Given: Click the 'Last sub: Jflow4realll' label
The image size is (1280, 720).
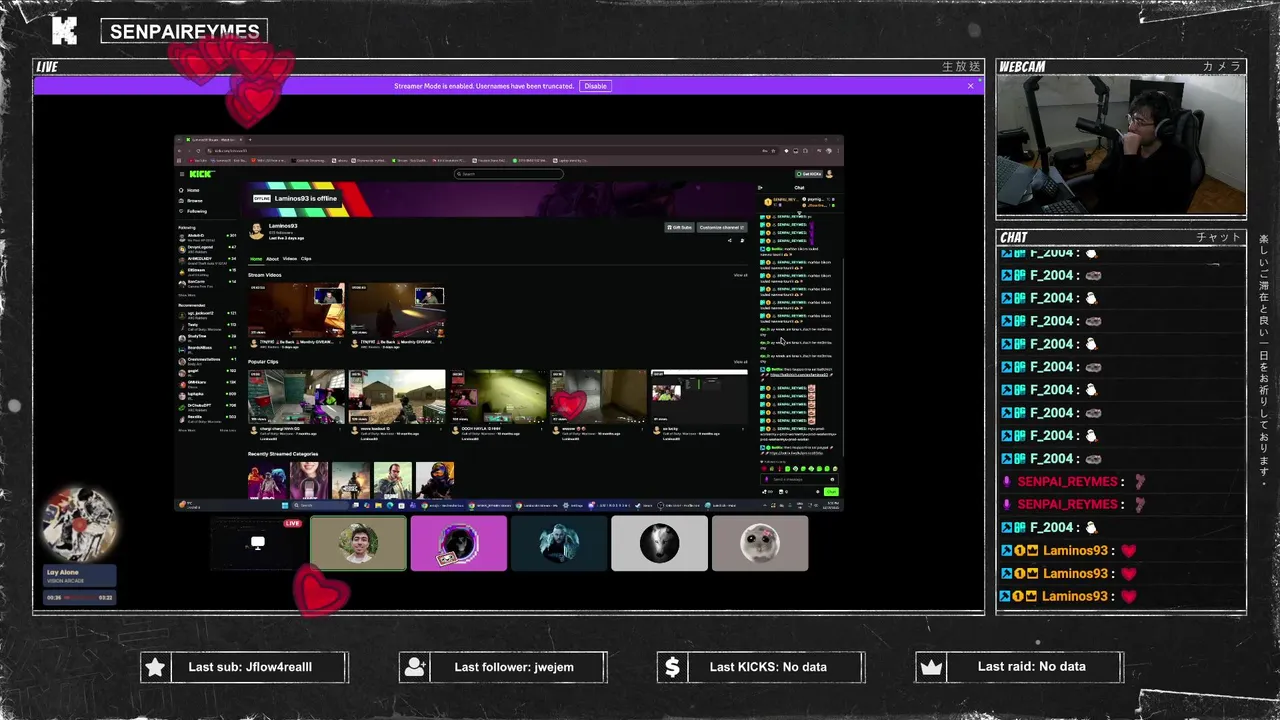Looking at the screenshot, I should click(250, 667).
